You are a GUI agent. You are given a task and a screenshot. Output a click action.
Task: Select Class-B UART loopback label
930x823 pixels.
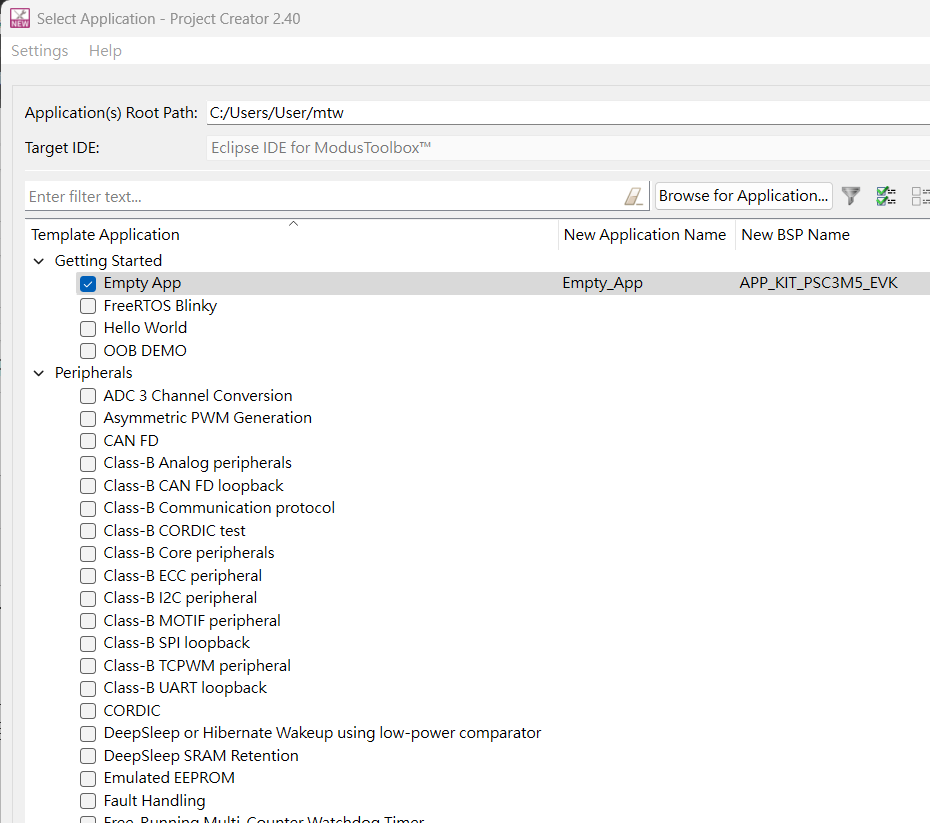tap(185, 688)
